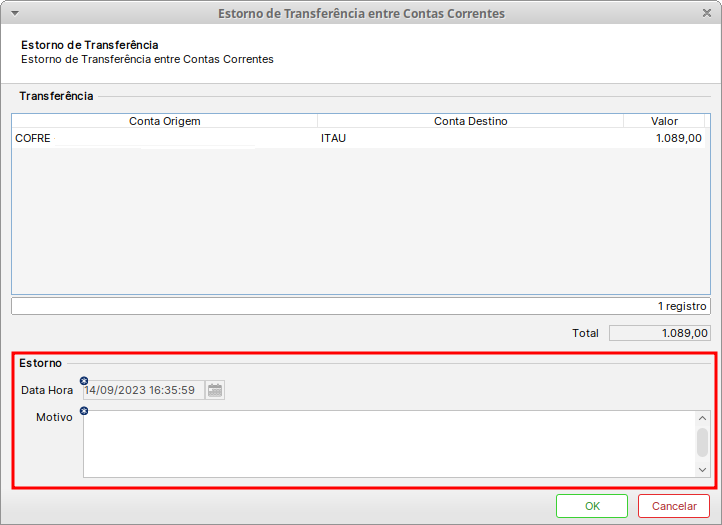Click the required marker beside Data Hora
This screenshot has width=722, height=525.
click(84, 380)
